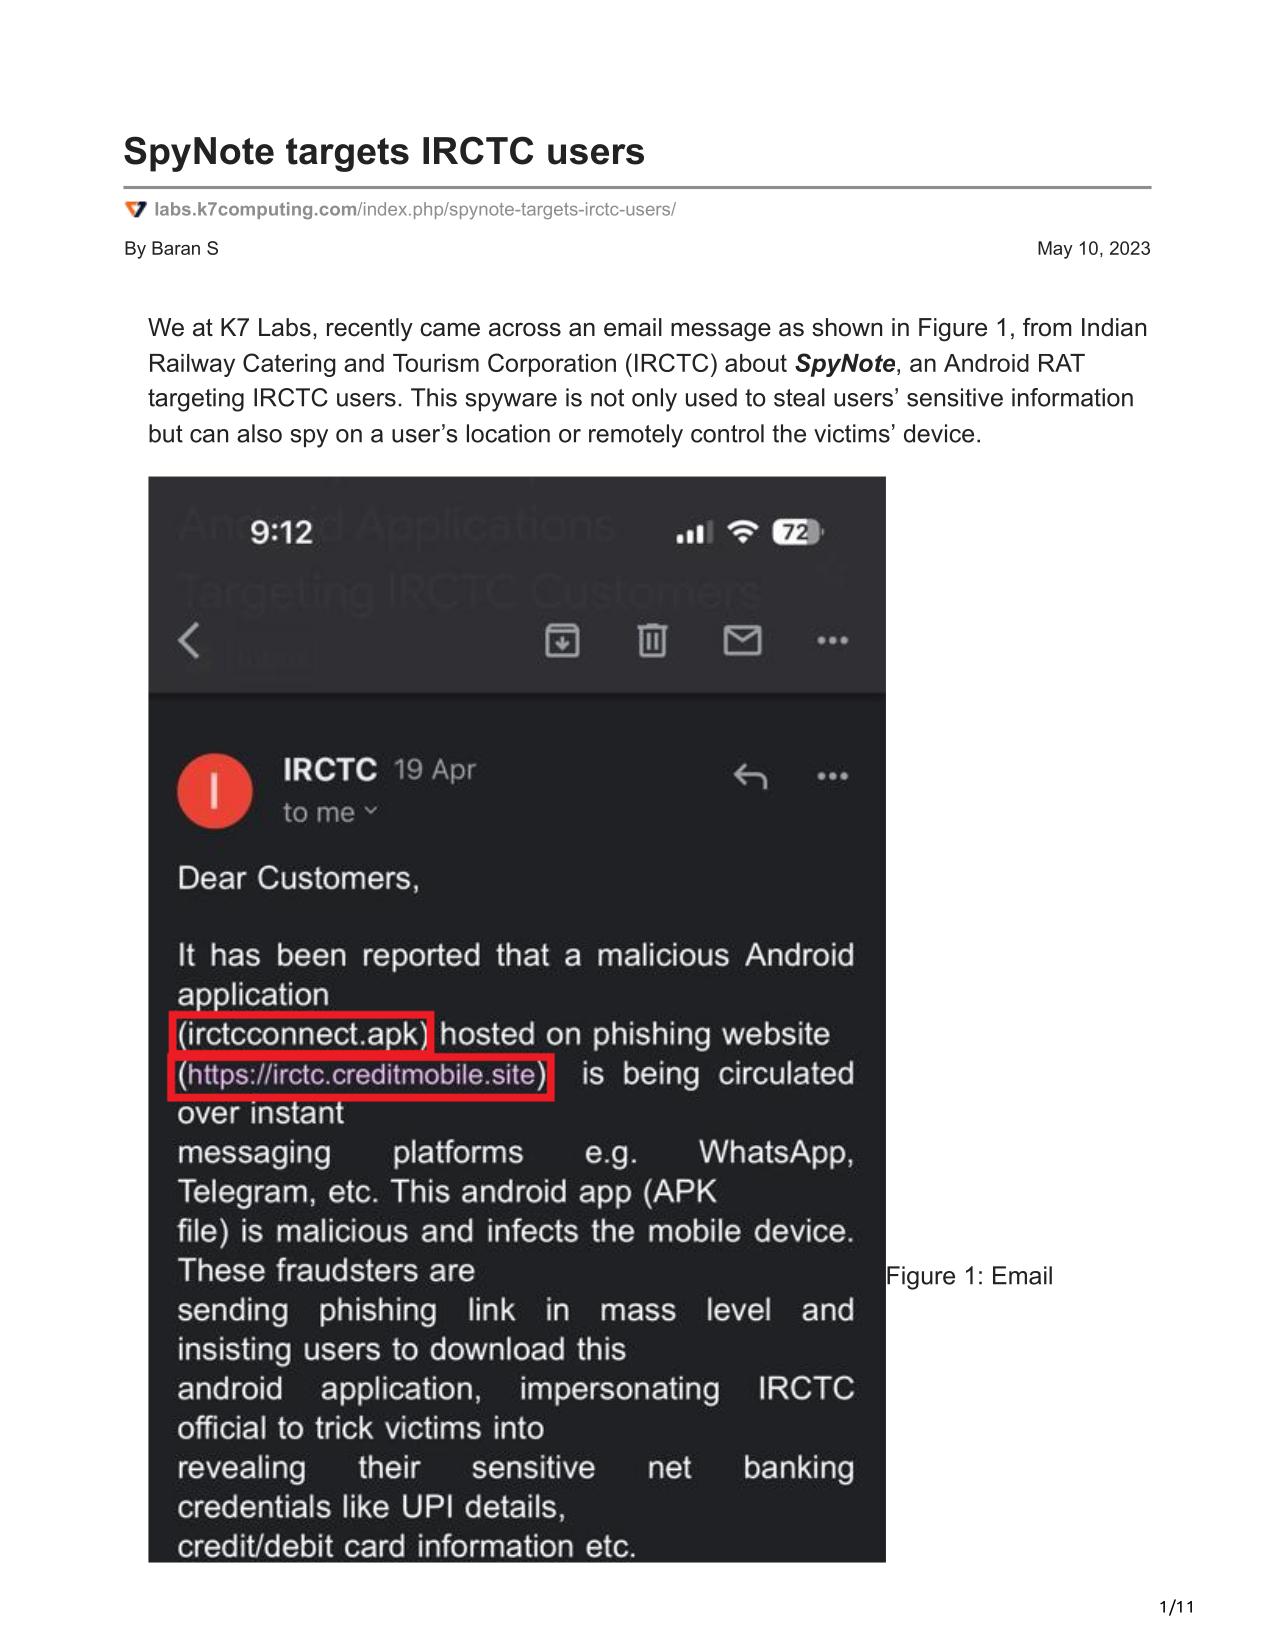Click the mark unread envelope icon
Screen dimensions: 1275x1650
pyautogui.click(x=742, y=640)
